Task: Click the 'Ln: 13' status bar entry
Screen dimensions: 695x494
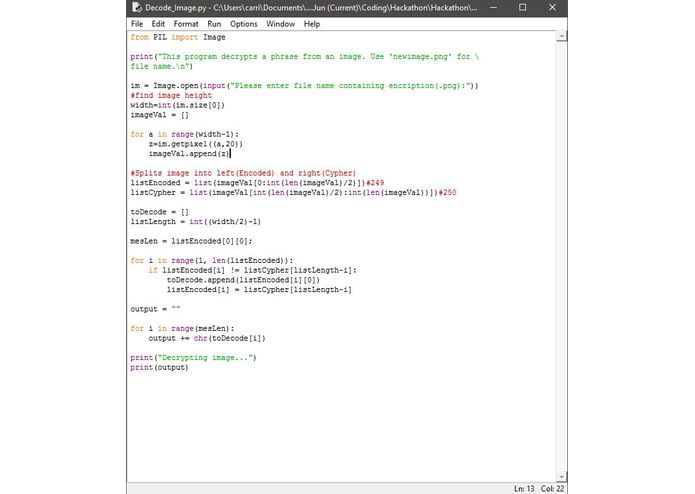Action: click(524, 488)
